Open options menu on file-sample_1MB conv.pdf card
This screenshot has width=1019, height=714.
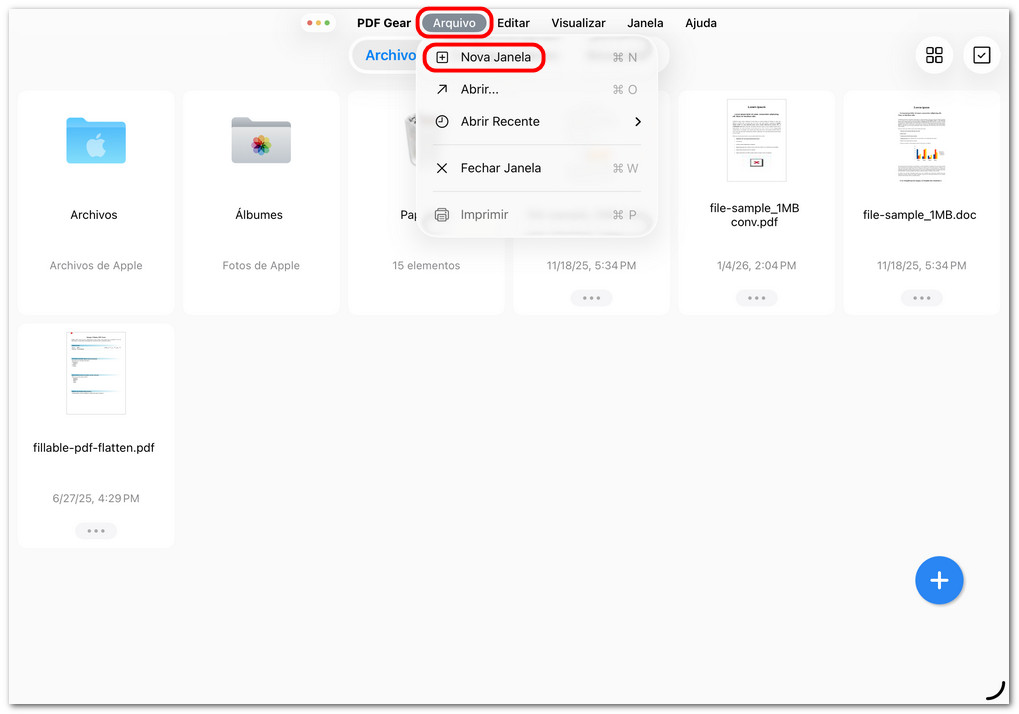pyautogui.click(x=756, y=297)
